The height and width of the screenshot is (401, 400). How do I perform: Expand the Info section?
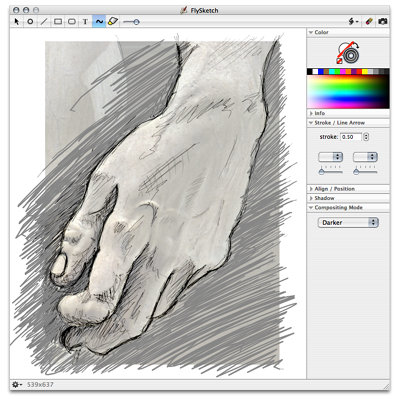click(311, 113)
